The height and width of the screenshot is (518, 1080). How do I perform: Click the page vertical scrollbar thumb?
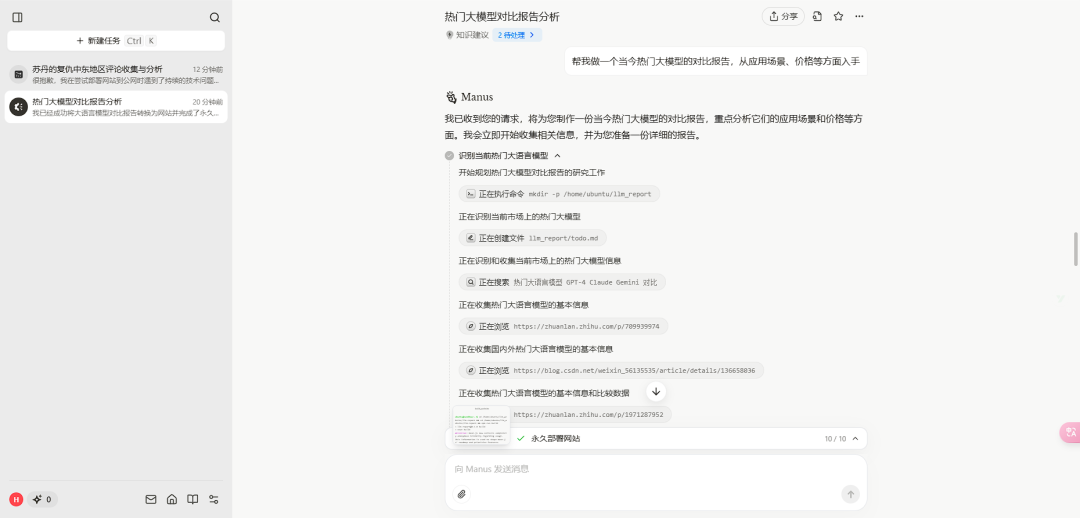tap(1076, 249)
